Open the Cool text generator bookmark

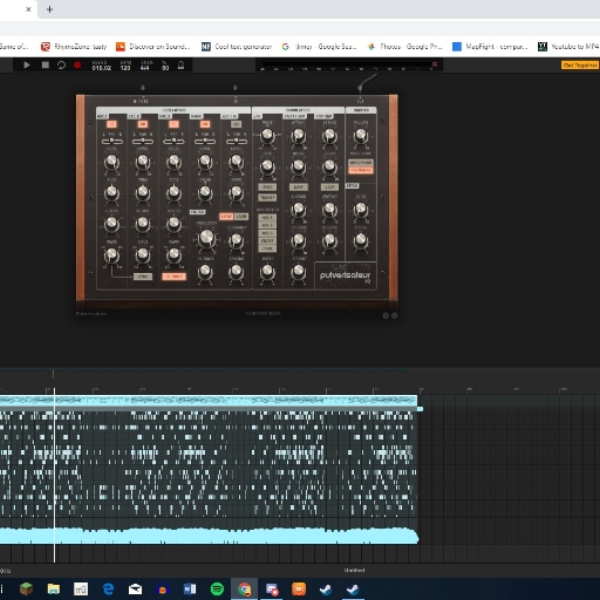237,46
